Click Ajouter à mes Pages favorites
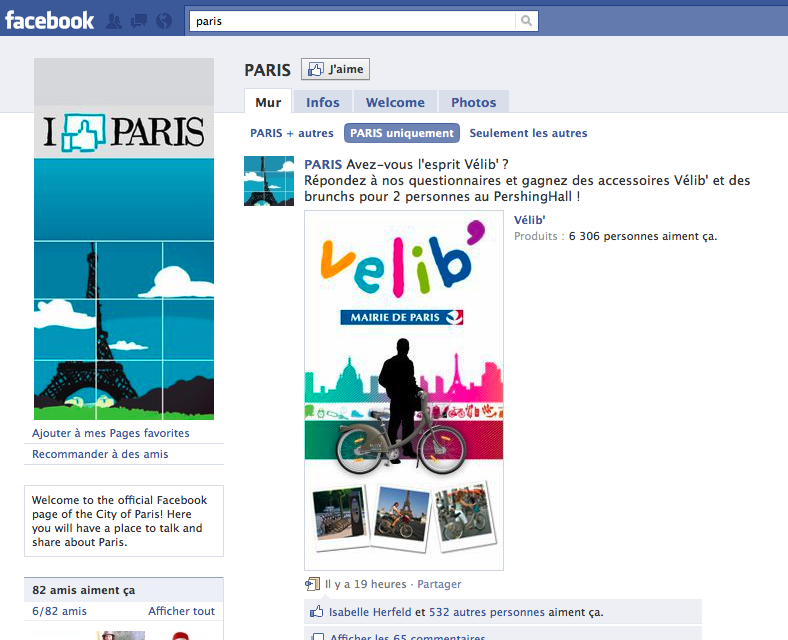Screen dimensions: 788x640 tap(111, 433)
